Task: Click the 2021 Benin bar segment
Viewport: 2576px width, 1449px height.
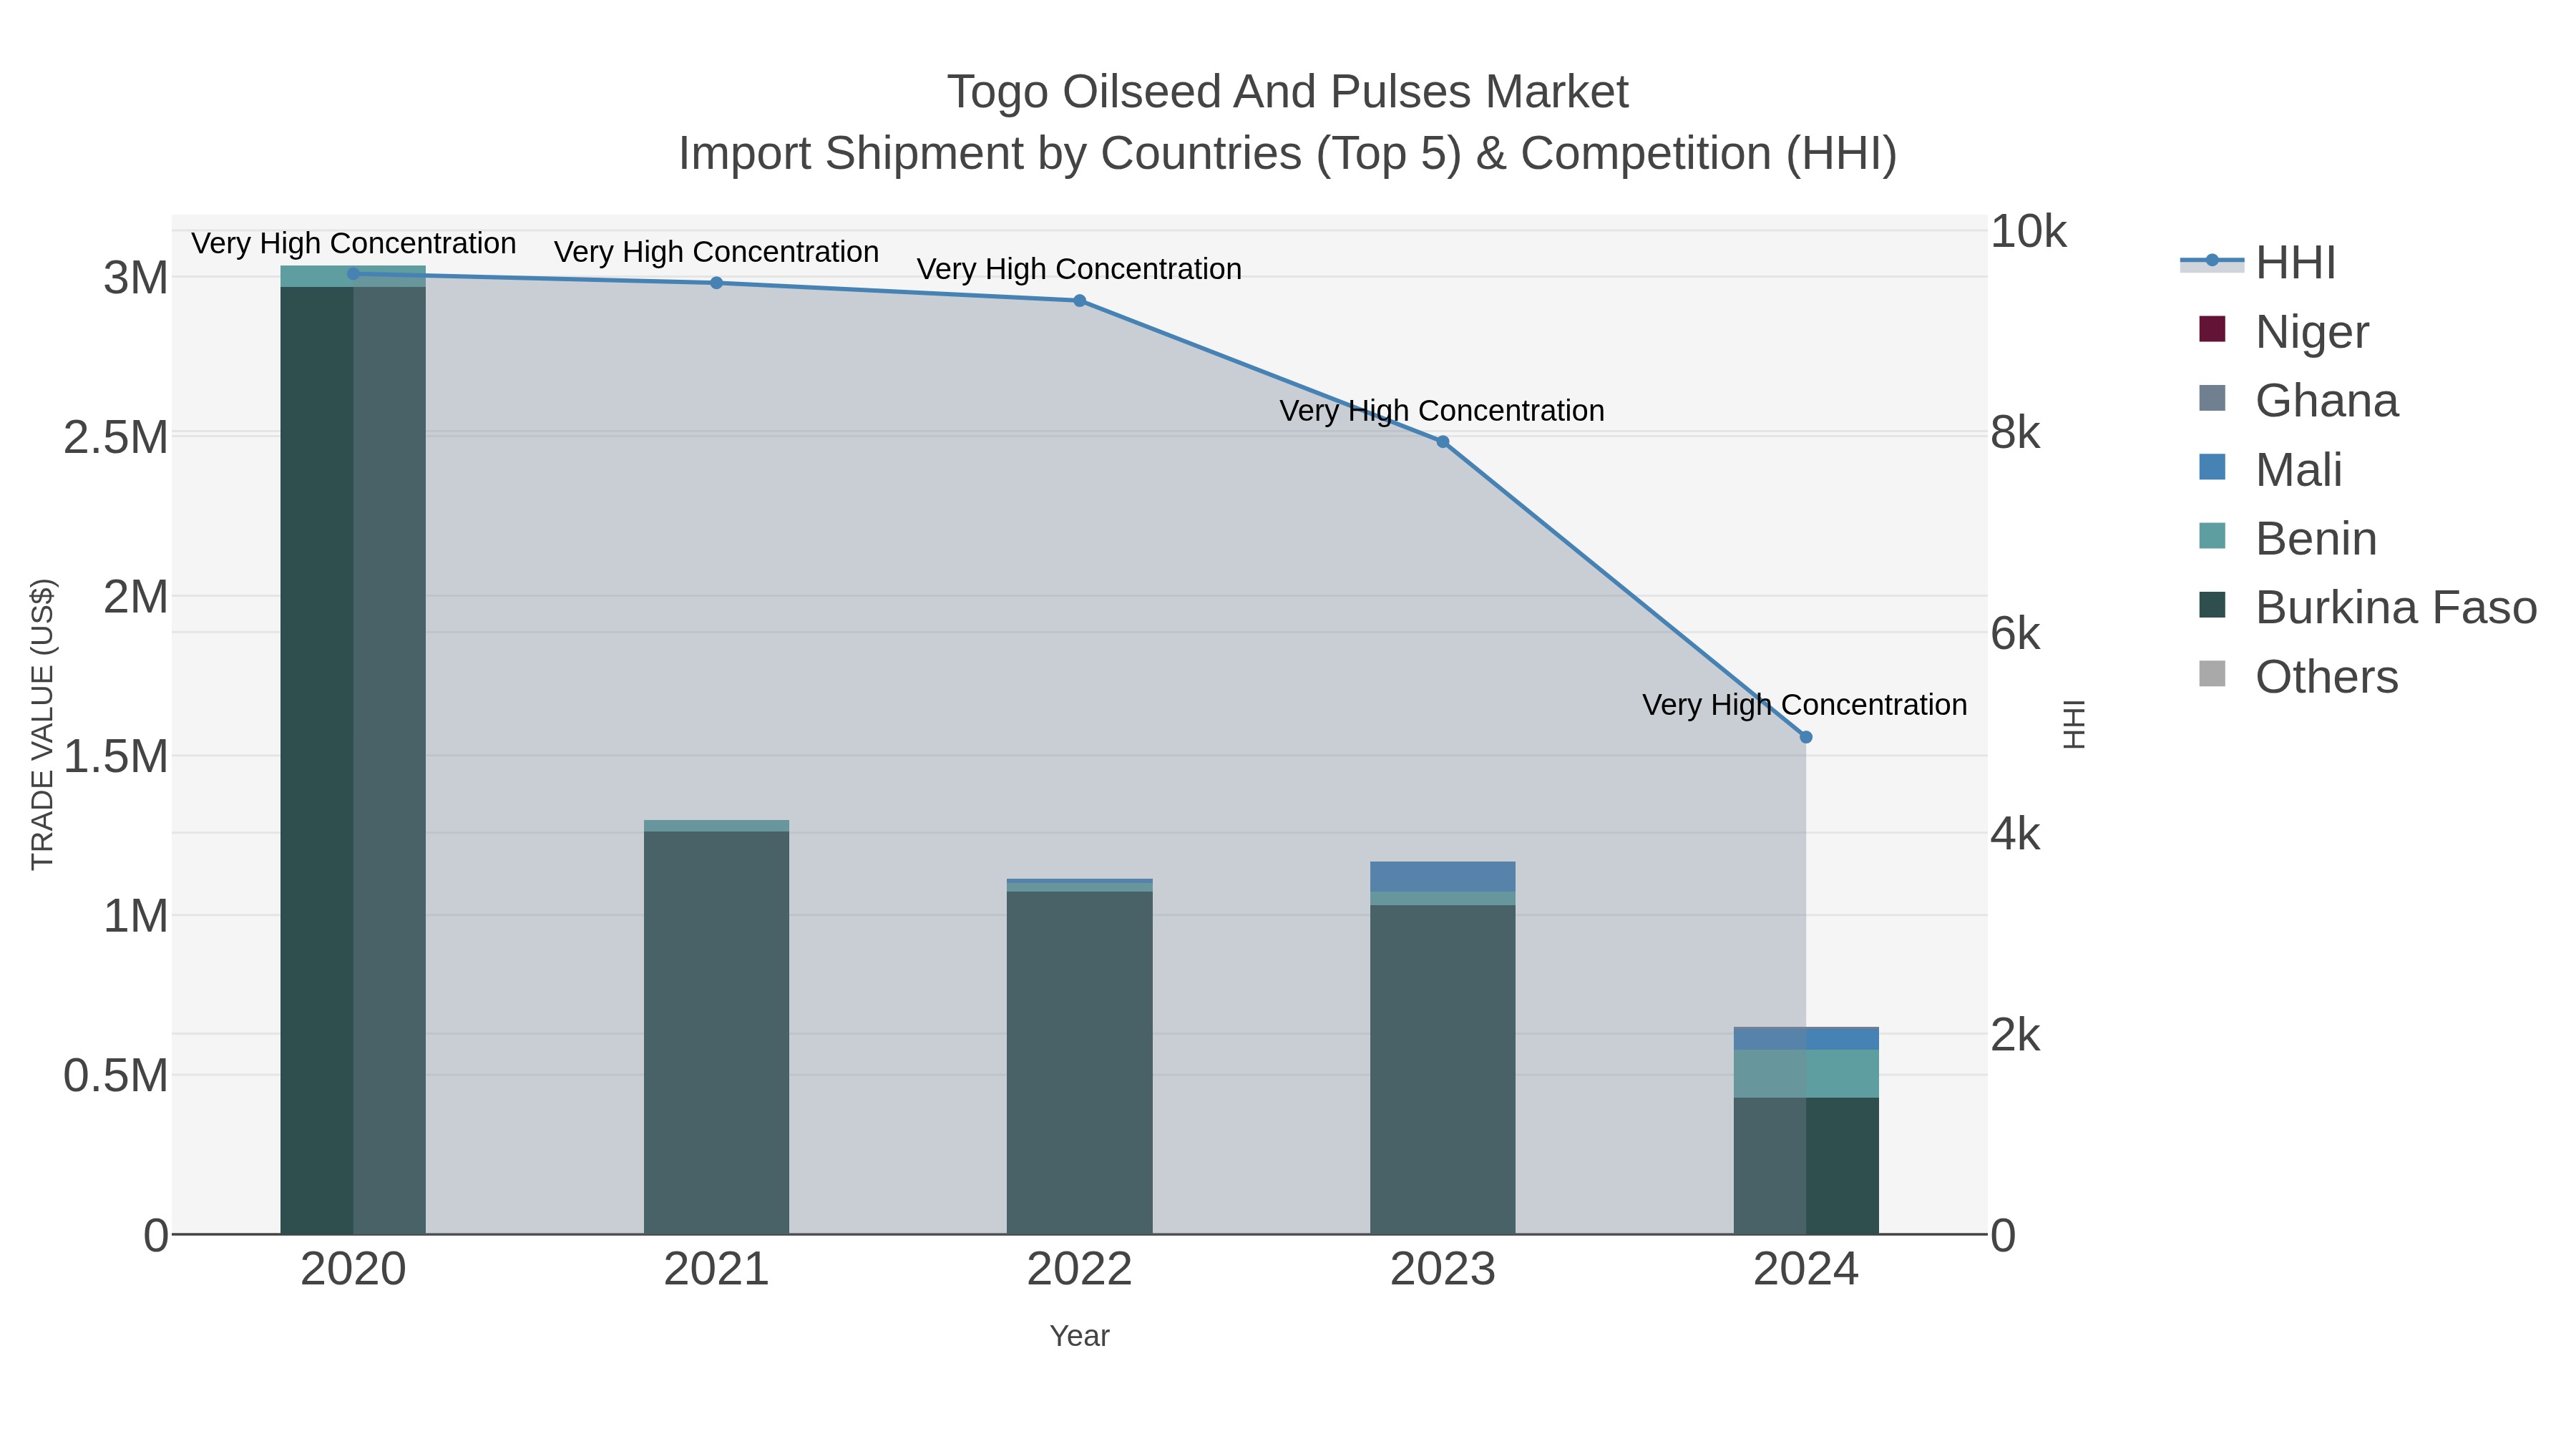Action: pyautogui.click(x=716, y=826)
